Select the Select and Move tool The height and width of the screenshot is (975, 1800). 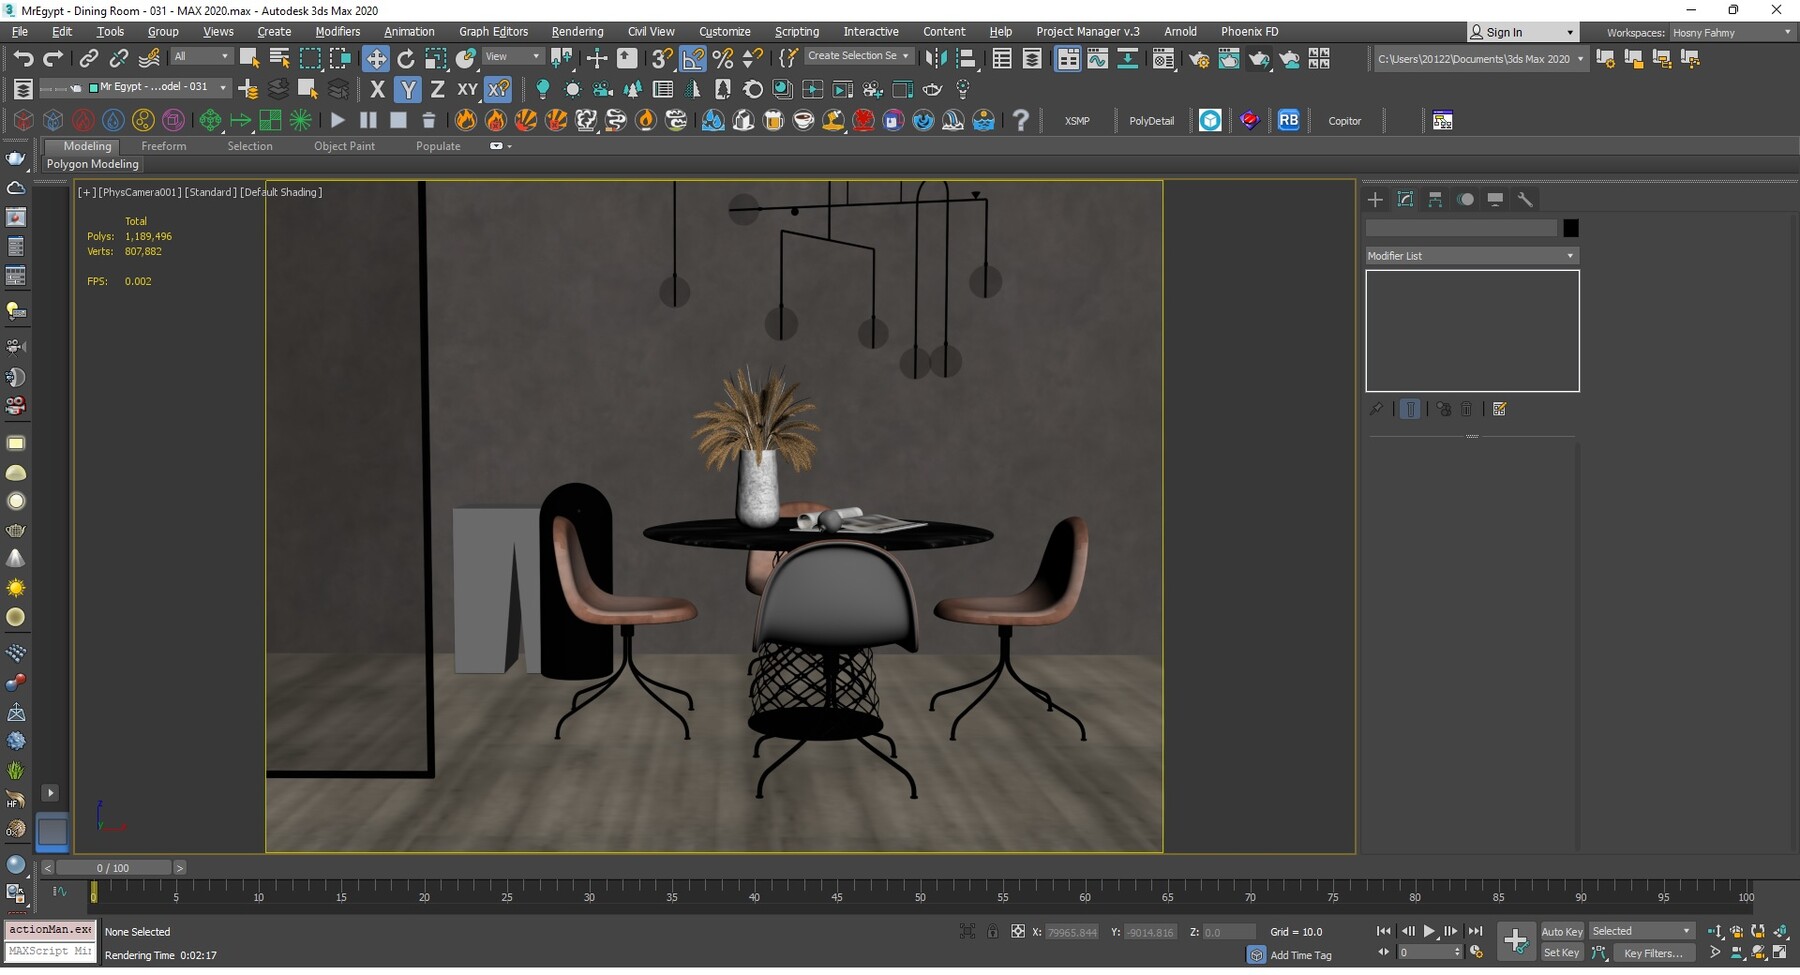[377, 58]
